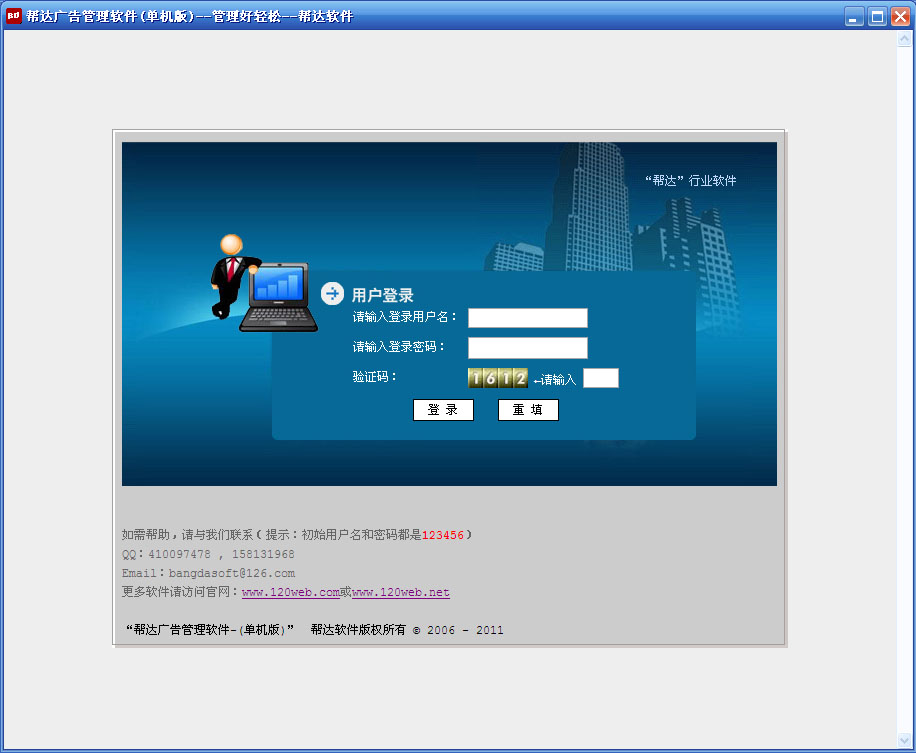Click the round arrow icon beside 用户登录
Image resolution: width=916 pixels, height=753 pixels.
click(332, 294)
